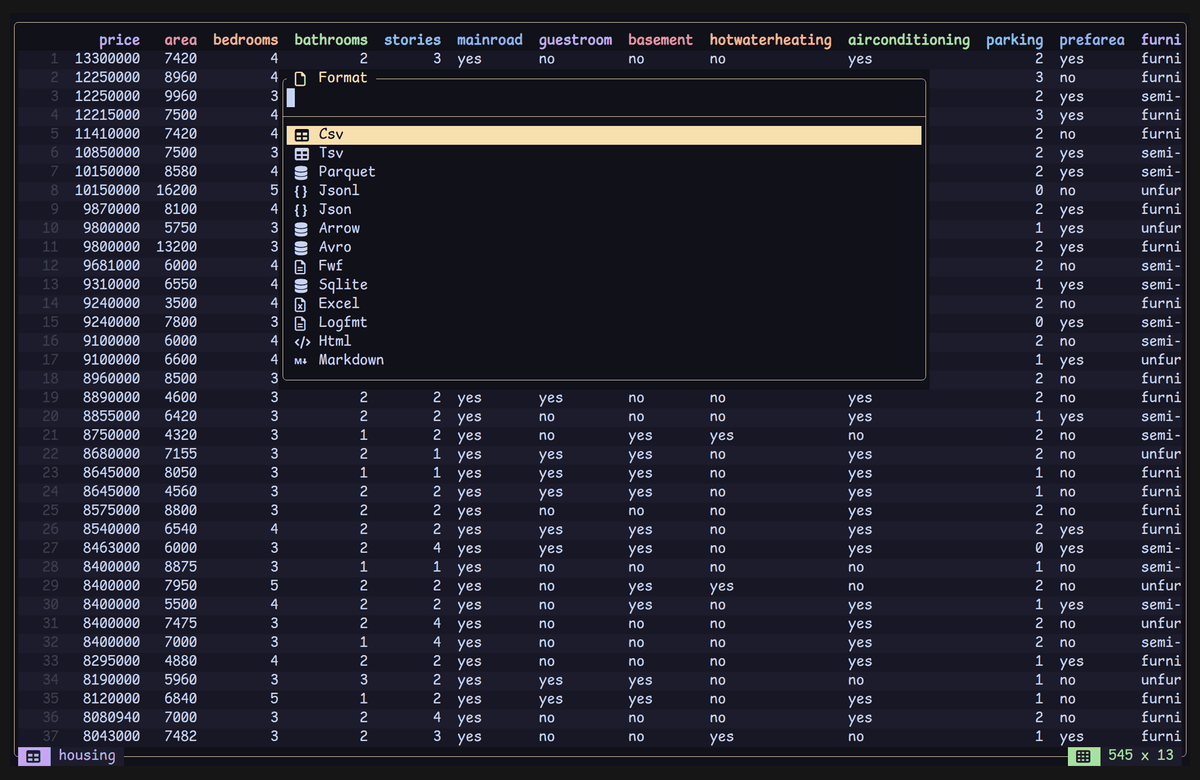Click the file icon in the Format title
This screenshot has height=780, width=1200.
pos(300,78)
